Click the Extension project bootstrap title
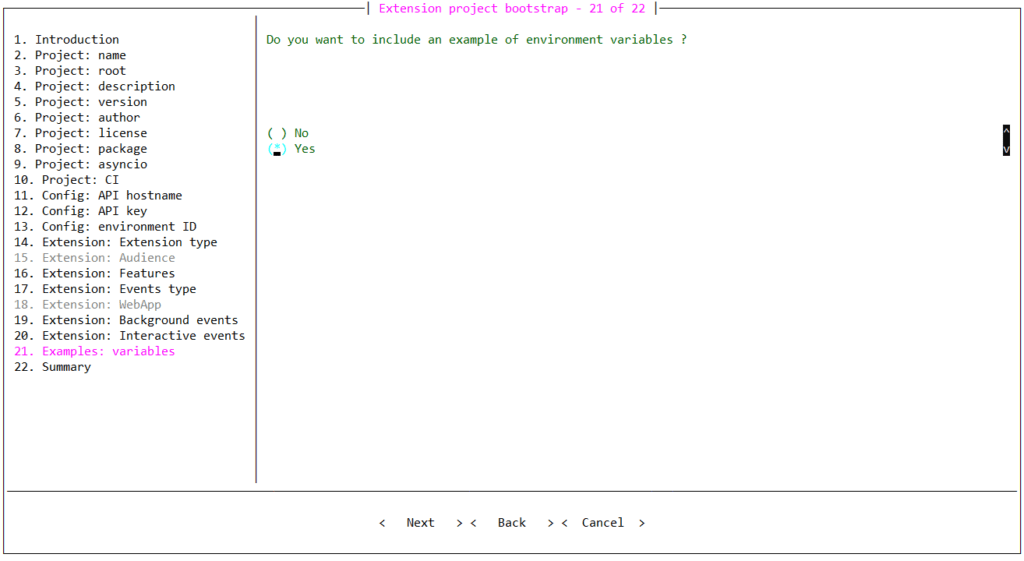Image resolution: width=1024 pixels, height=561 pixels. 512,8
